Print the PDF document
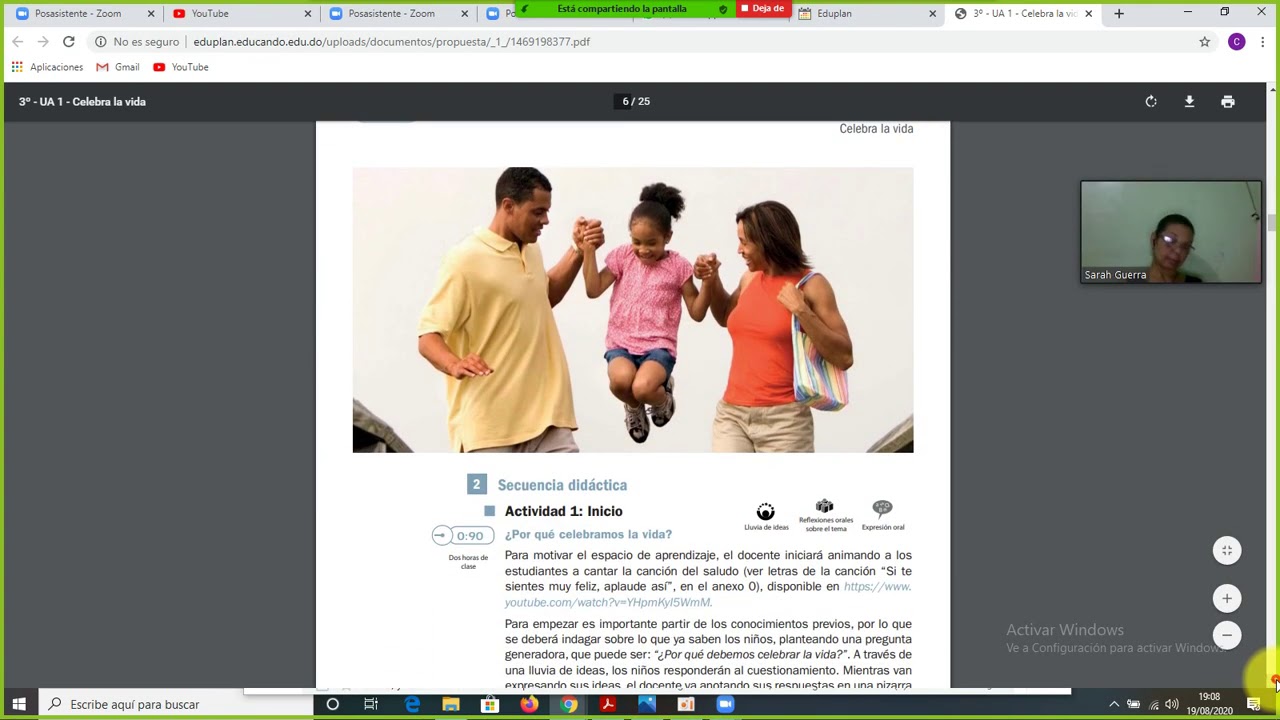Image resolution: width=1280 pixels, height=720 pixels. tap(1227, 101)
